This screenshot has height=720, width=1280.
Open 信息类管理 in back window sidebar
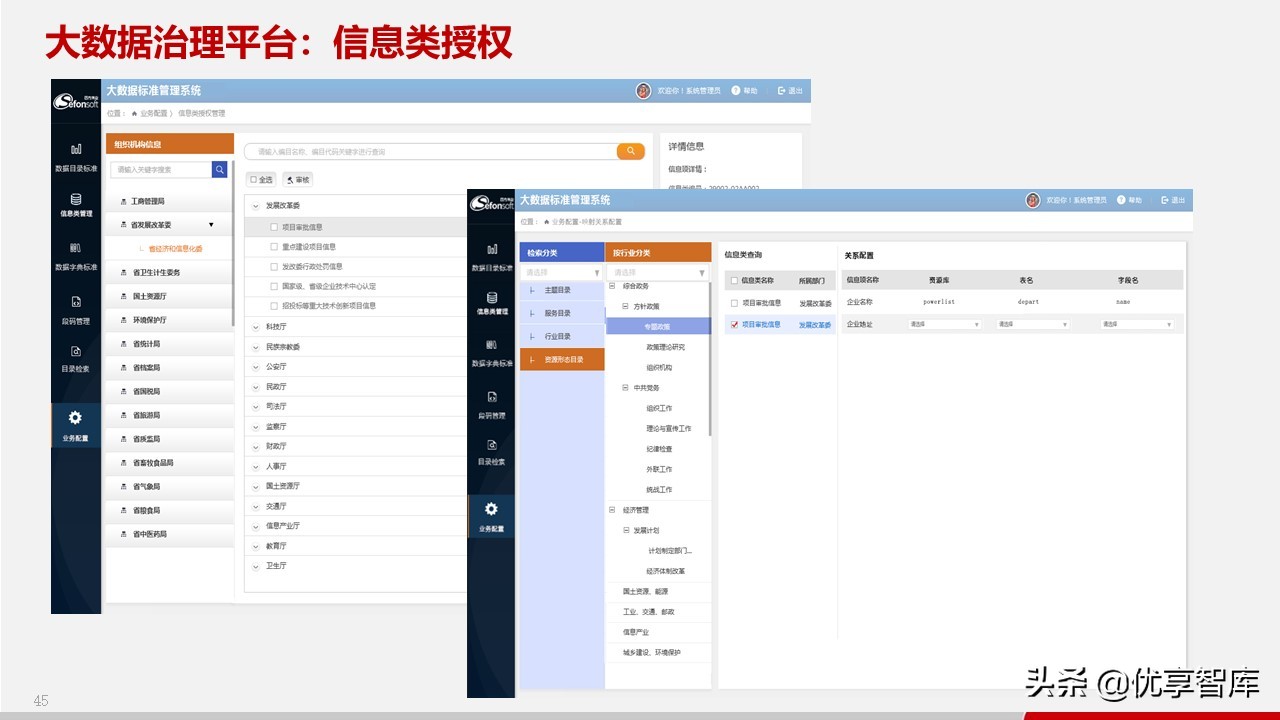pyautogui.click(x=76, y=206)
